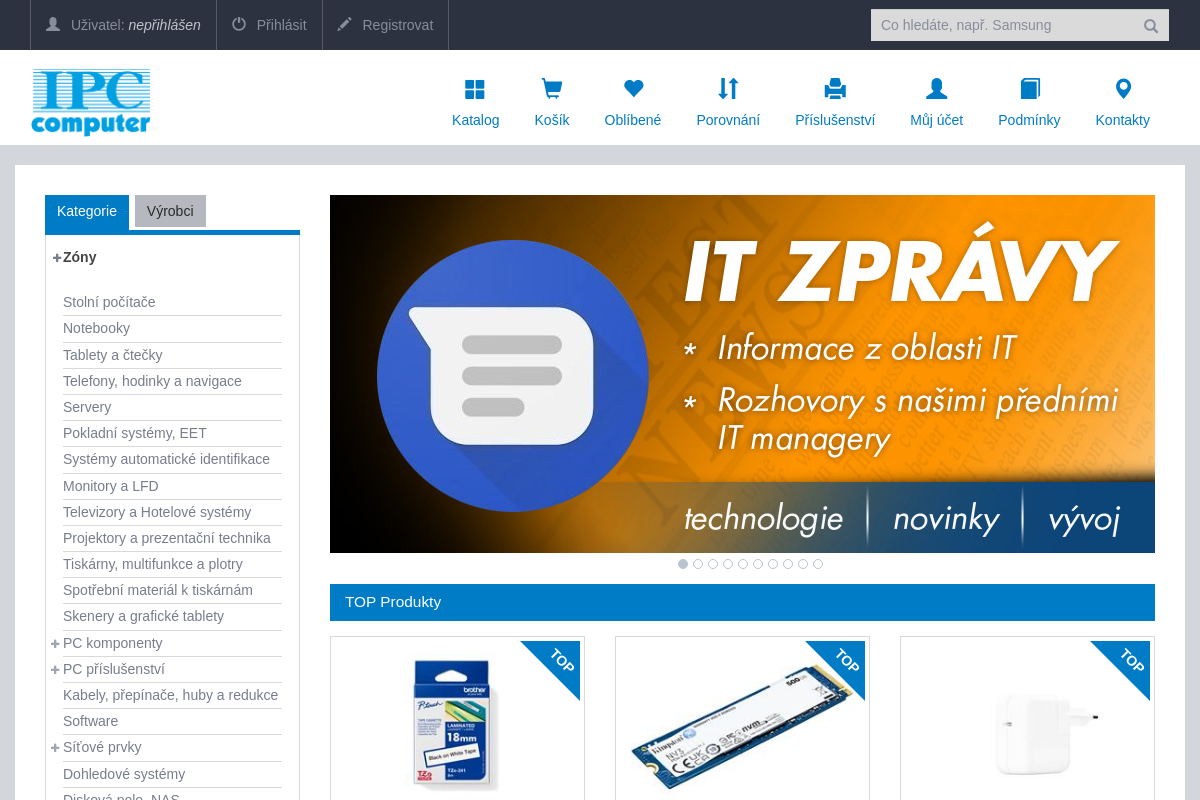Click the search magnifier icon
Screen dimensions: 1200x800
[x=1151, y=26]
